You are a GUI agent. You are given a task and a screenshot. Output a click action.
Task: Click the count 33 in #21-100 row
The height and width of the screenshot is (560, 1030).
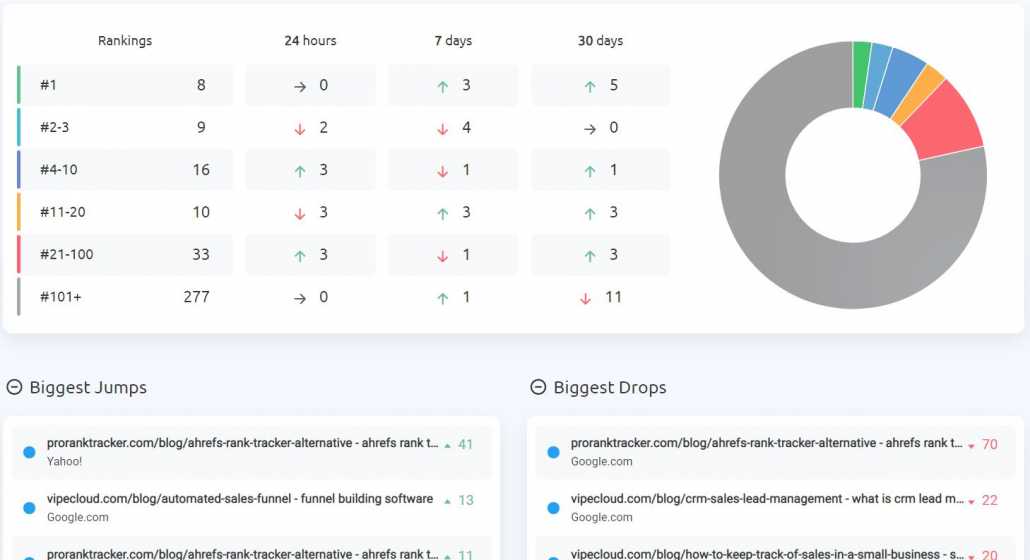pyautogui.click(x=201, y=255)
